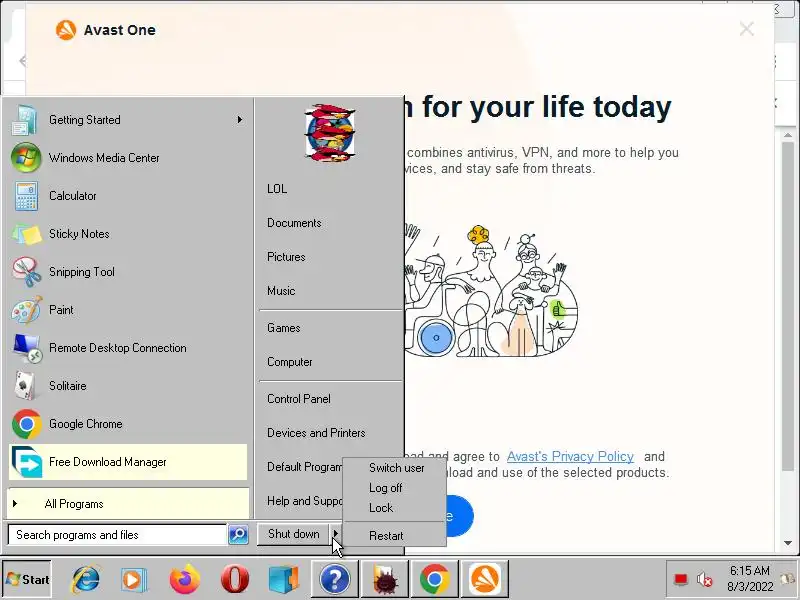The image size is (800, 600).
Task: Launch Opera from taskbar
Action: (x=234, y=580)
